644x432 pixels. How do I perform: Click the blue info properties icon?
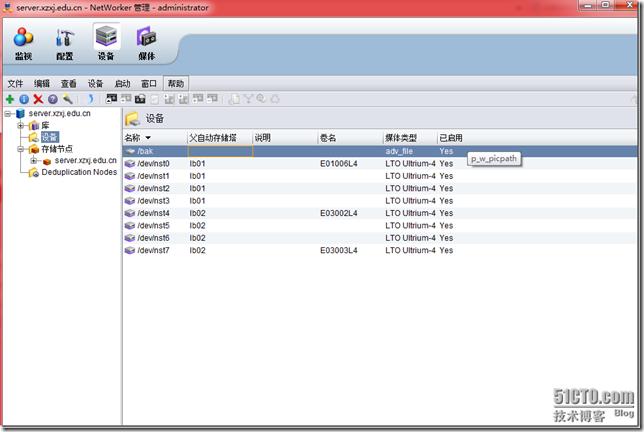click(x=24, y=99)
